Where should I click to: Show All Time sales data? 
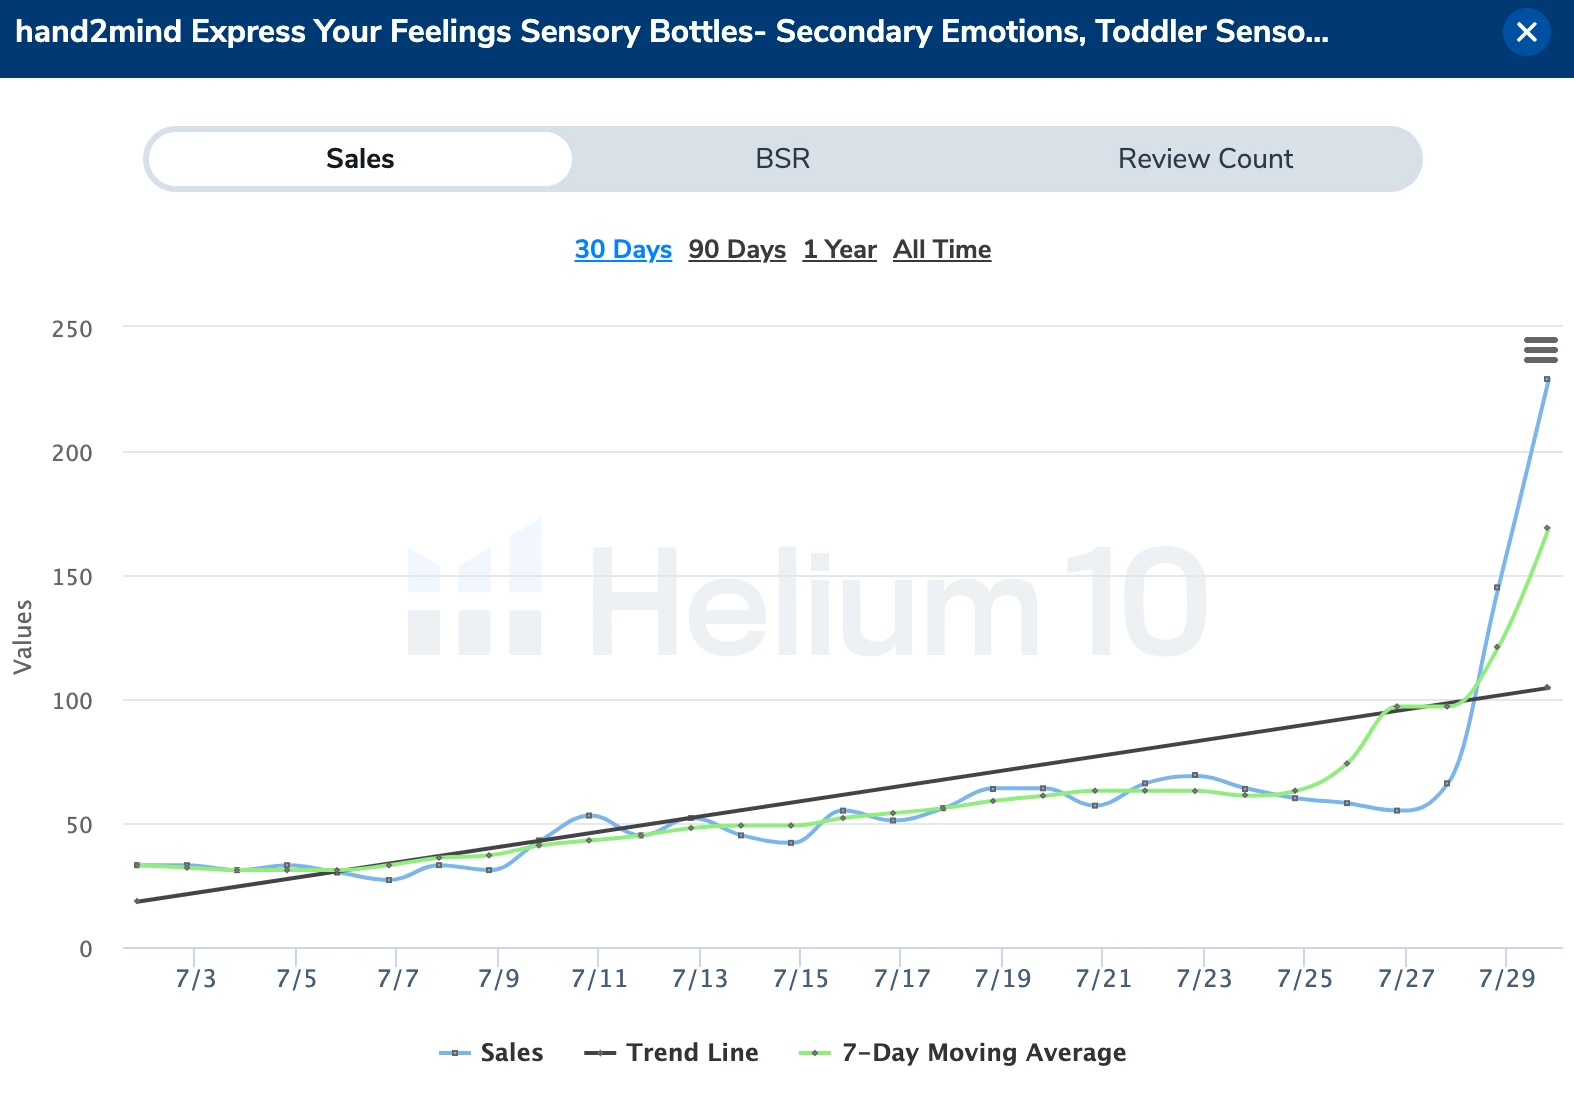click(941, 249)
